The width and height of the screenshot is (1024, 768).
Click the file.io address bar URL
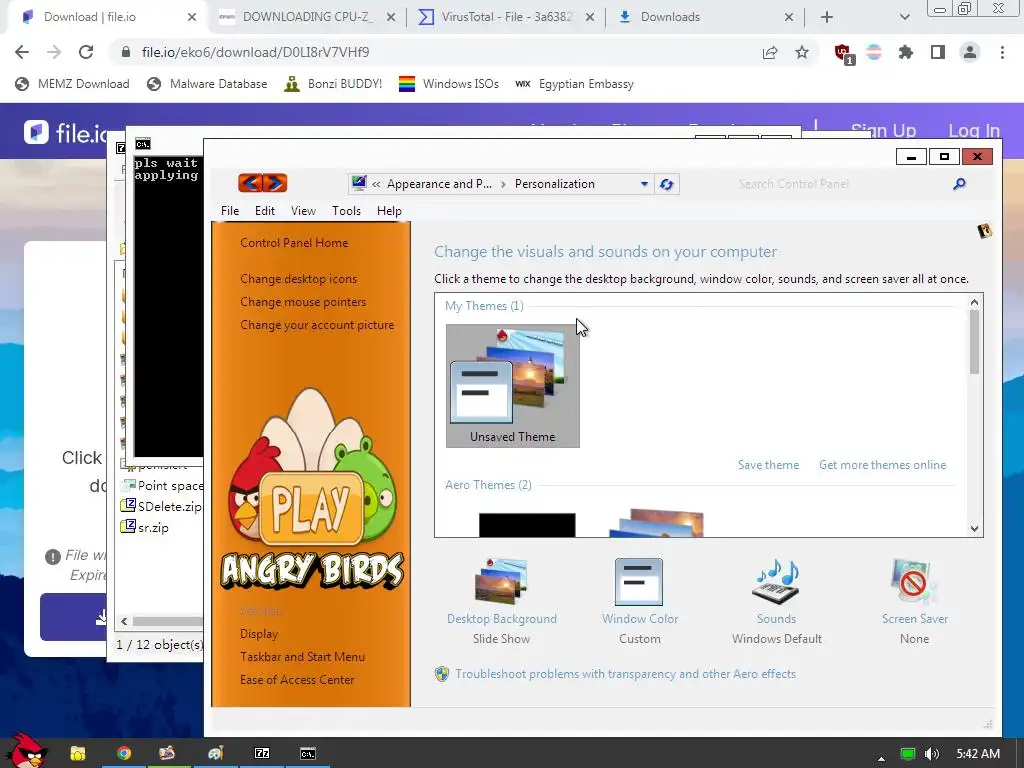click(255, 52)
